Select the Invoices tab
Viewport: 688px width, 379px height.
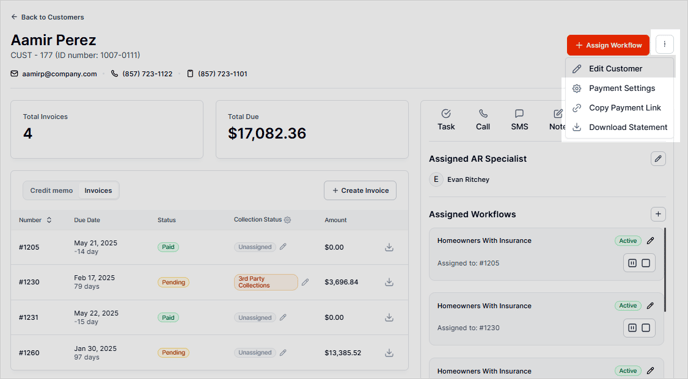coord(98,190)
